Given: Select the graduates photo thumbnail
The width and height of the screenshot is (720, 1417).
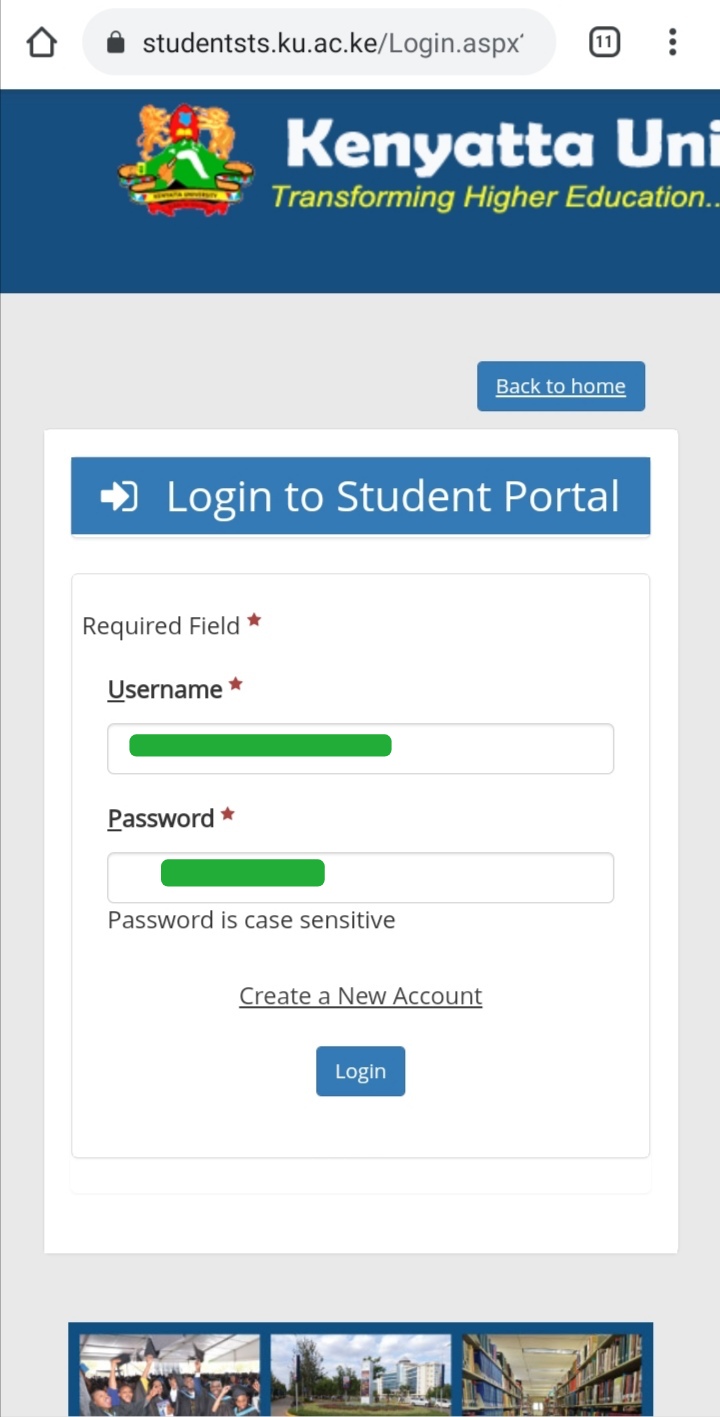Looking at the screenshot, I should (x=169, y=1375).
